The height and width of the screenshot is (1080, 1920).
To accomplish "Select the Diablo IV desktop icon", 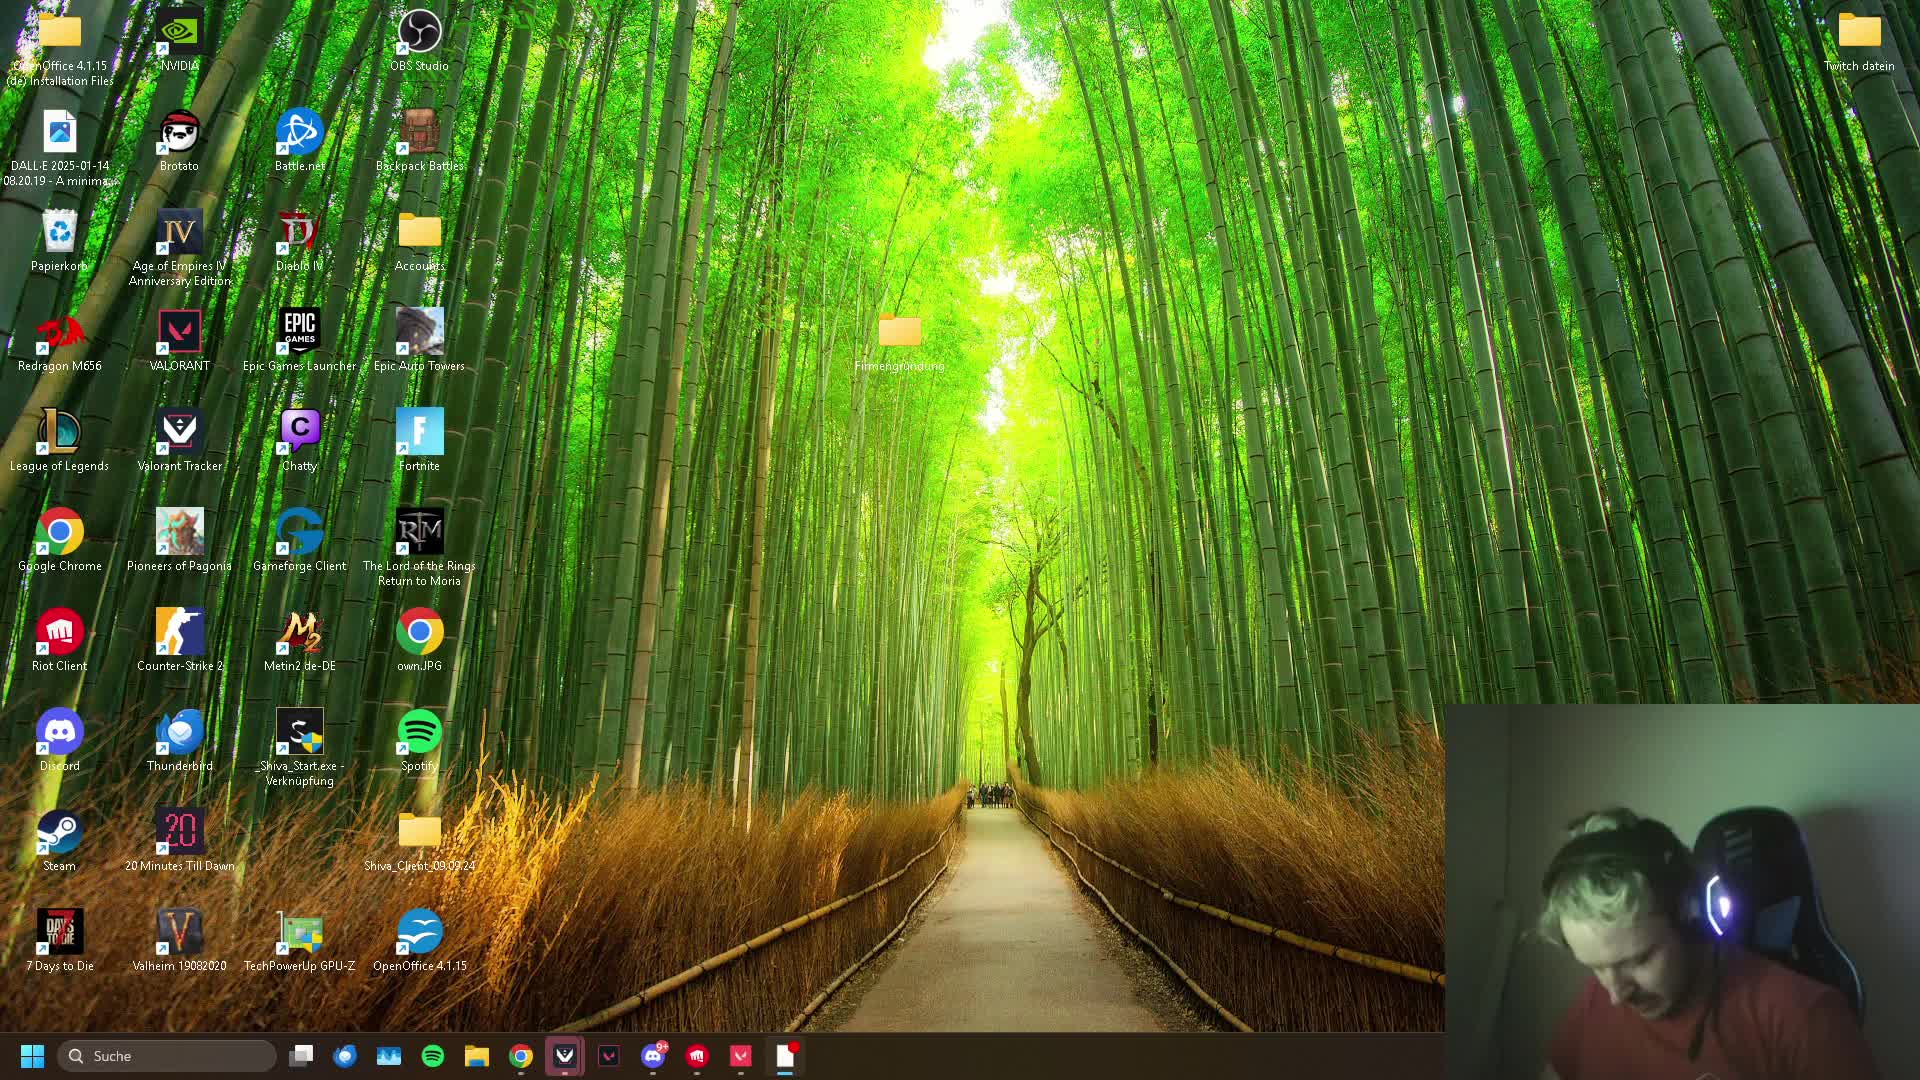I will point(299,240).
